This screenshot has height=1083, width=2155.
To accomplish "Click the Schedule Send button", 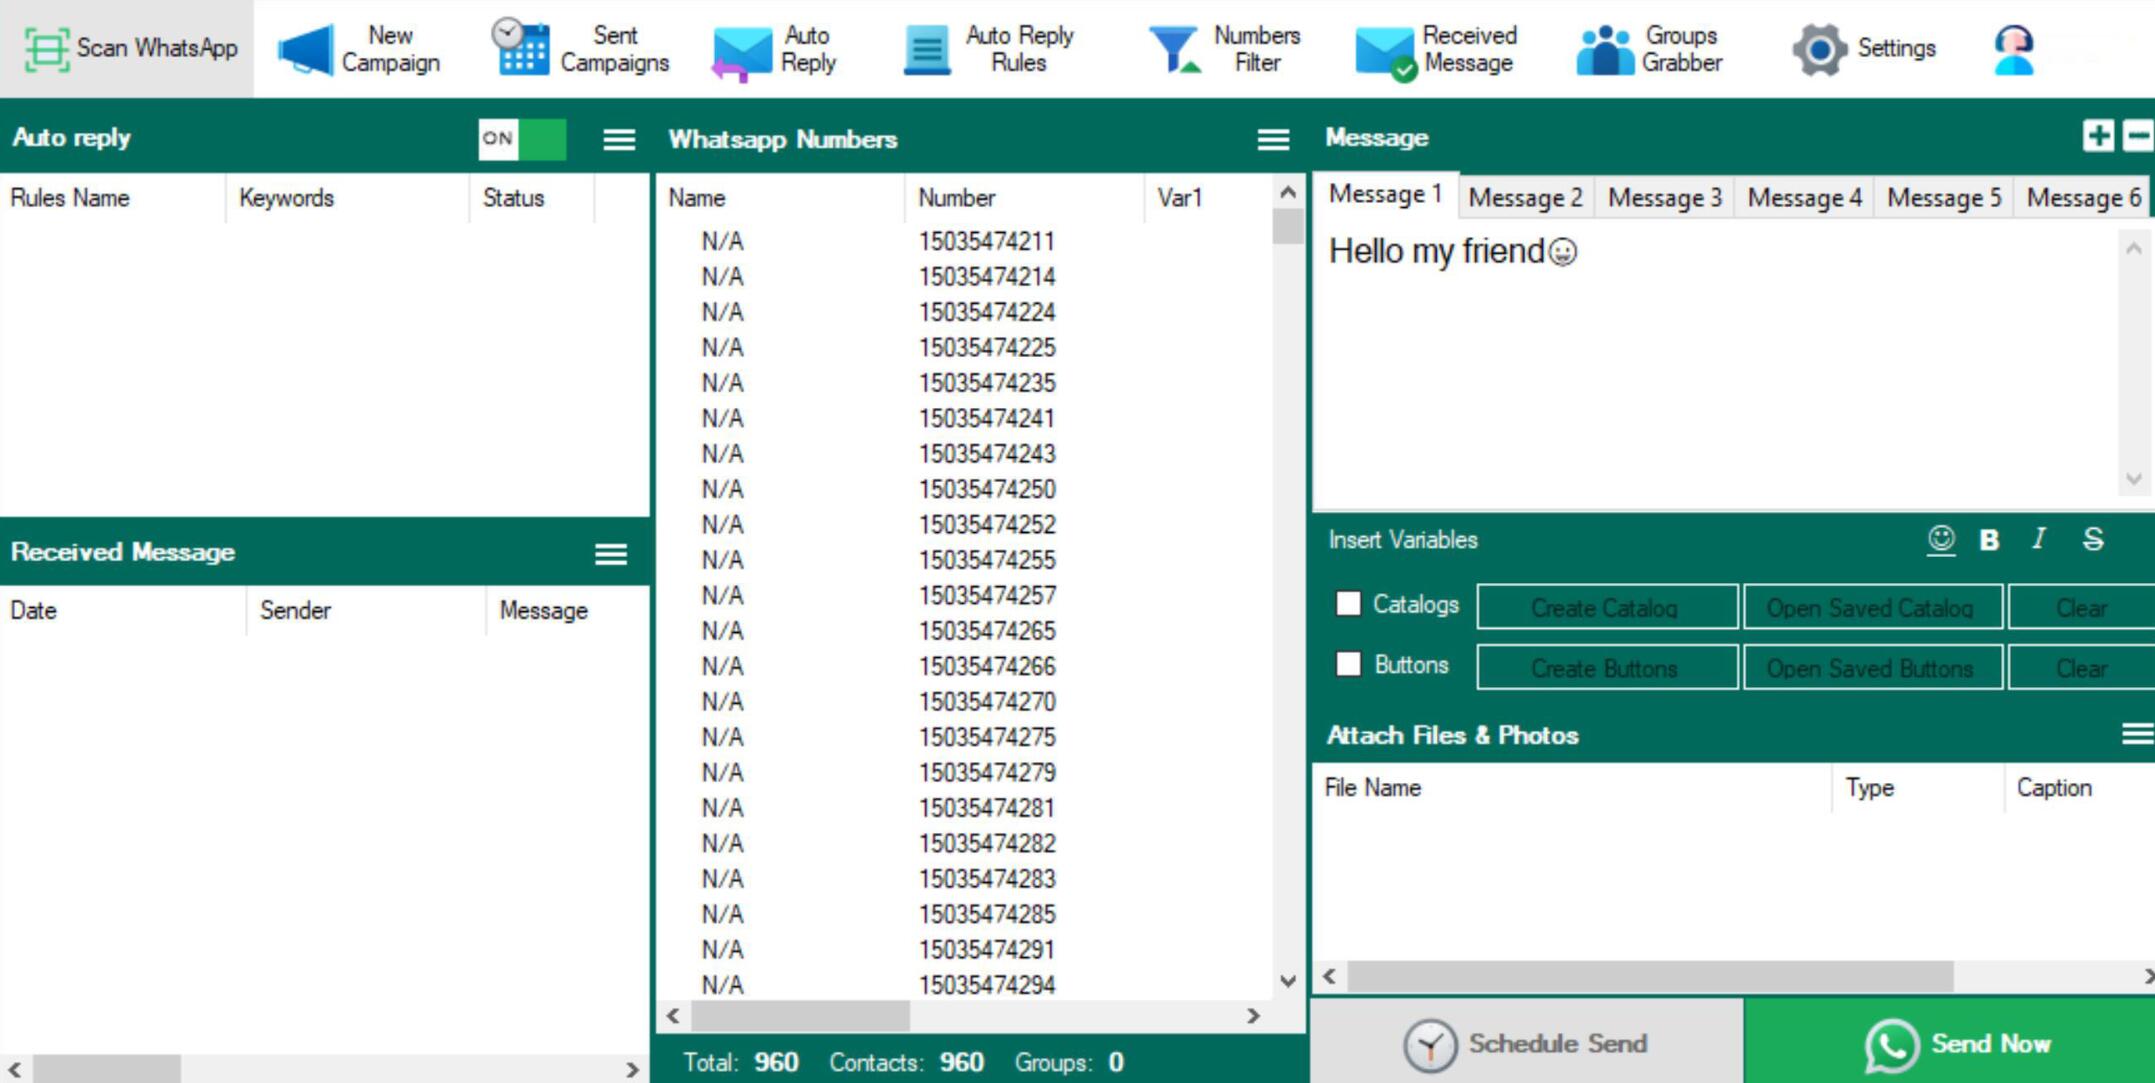I will tap(1526, 1043).
